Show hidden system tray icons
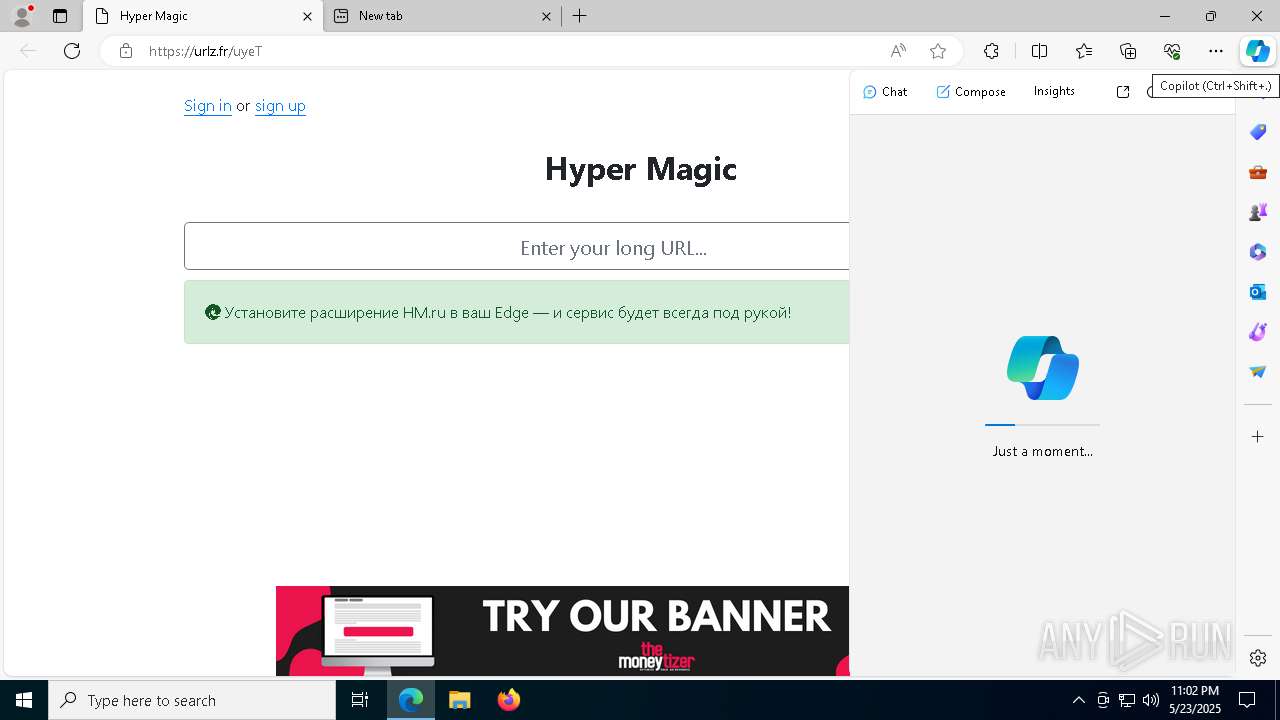Viewport: 1280px width, 720px height. pyautogui.click(x=1079, y=700)
